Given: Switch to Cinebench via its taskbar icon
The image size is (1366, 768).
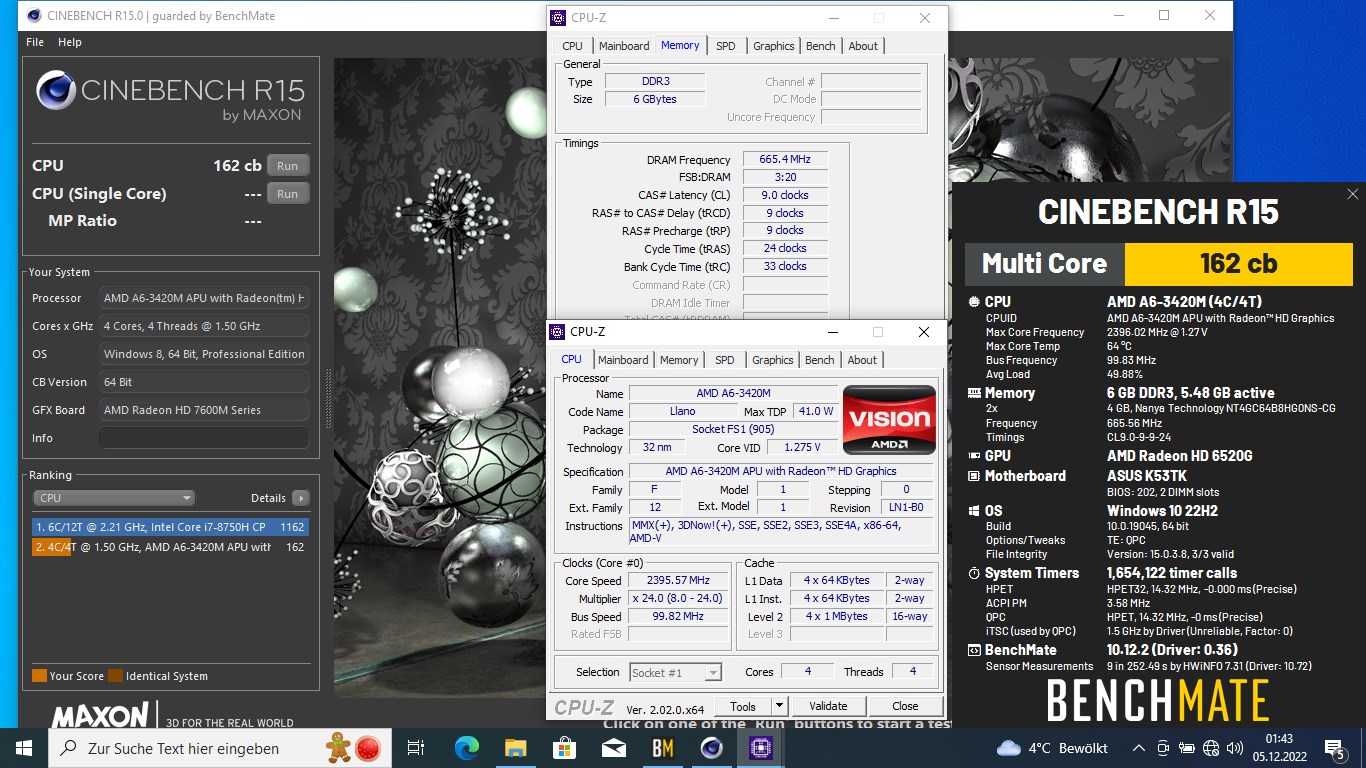Looking at the screenshot, I should pyautogui.click(x=711, y=747).
